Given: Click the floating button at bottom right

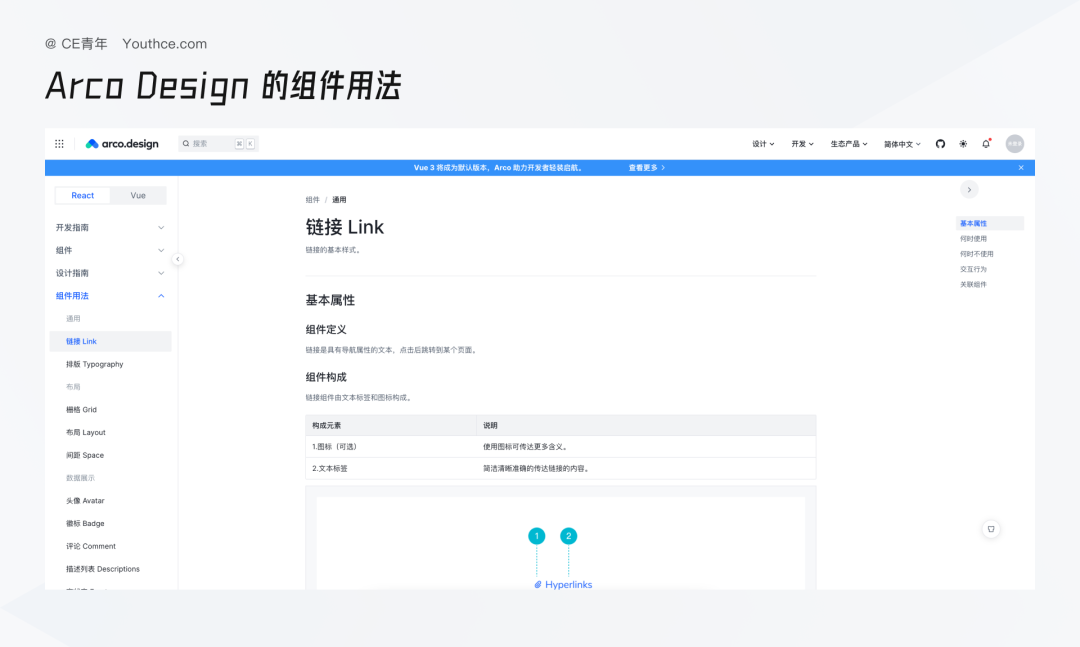Looking at the screenshot, I should (x=991, y=529).
